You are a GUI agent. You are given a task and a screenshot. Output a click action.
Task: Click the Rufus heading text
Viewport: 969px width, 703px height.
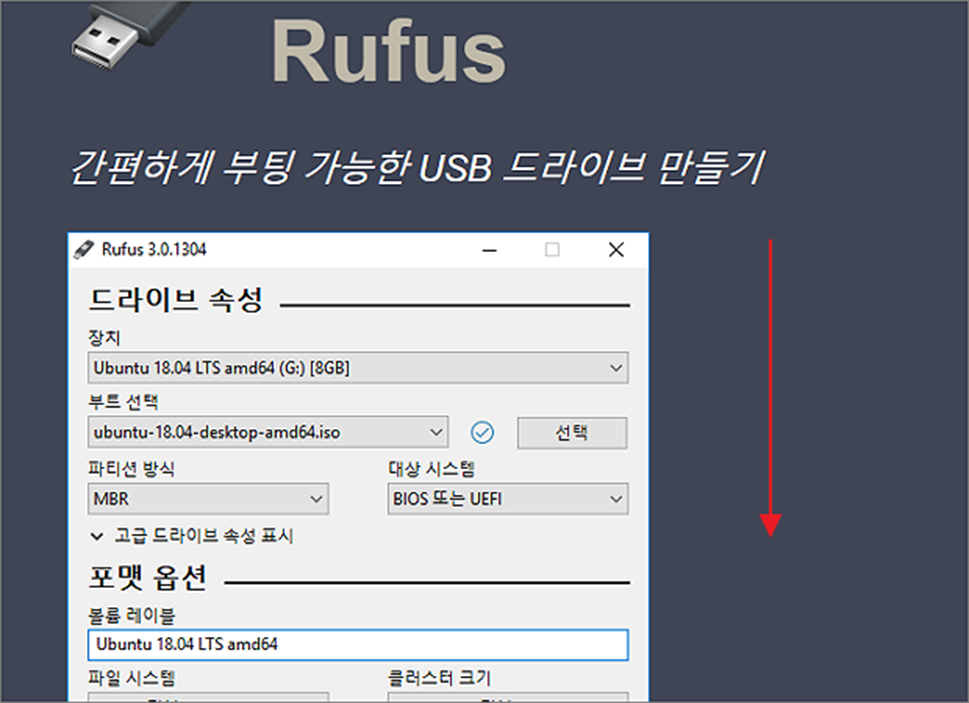coord(389,51)
